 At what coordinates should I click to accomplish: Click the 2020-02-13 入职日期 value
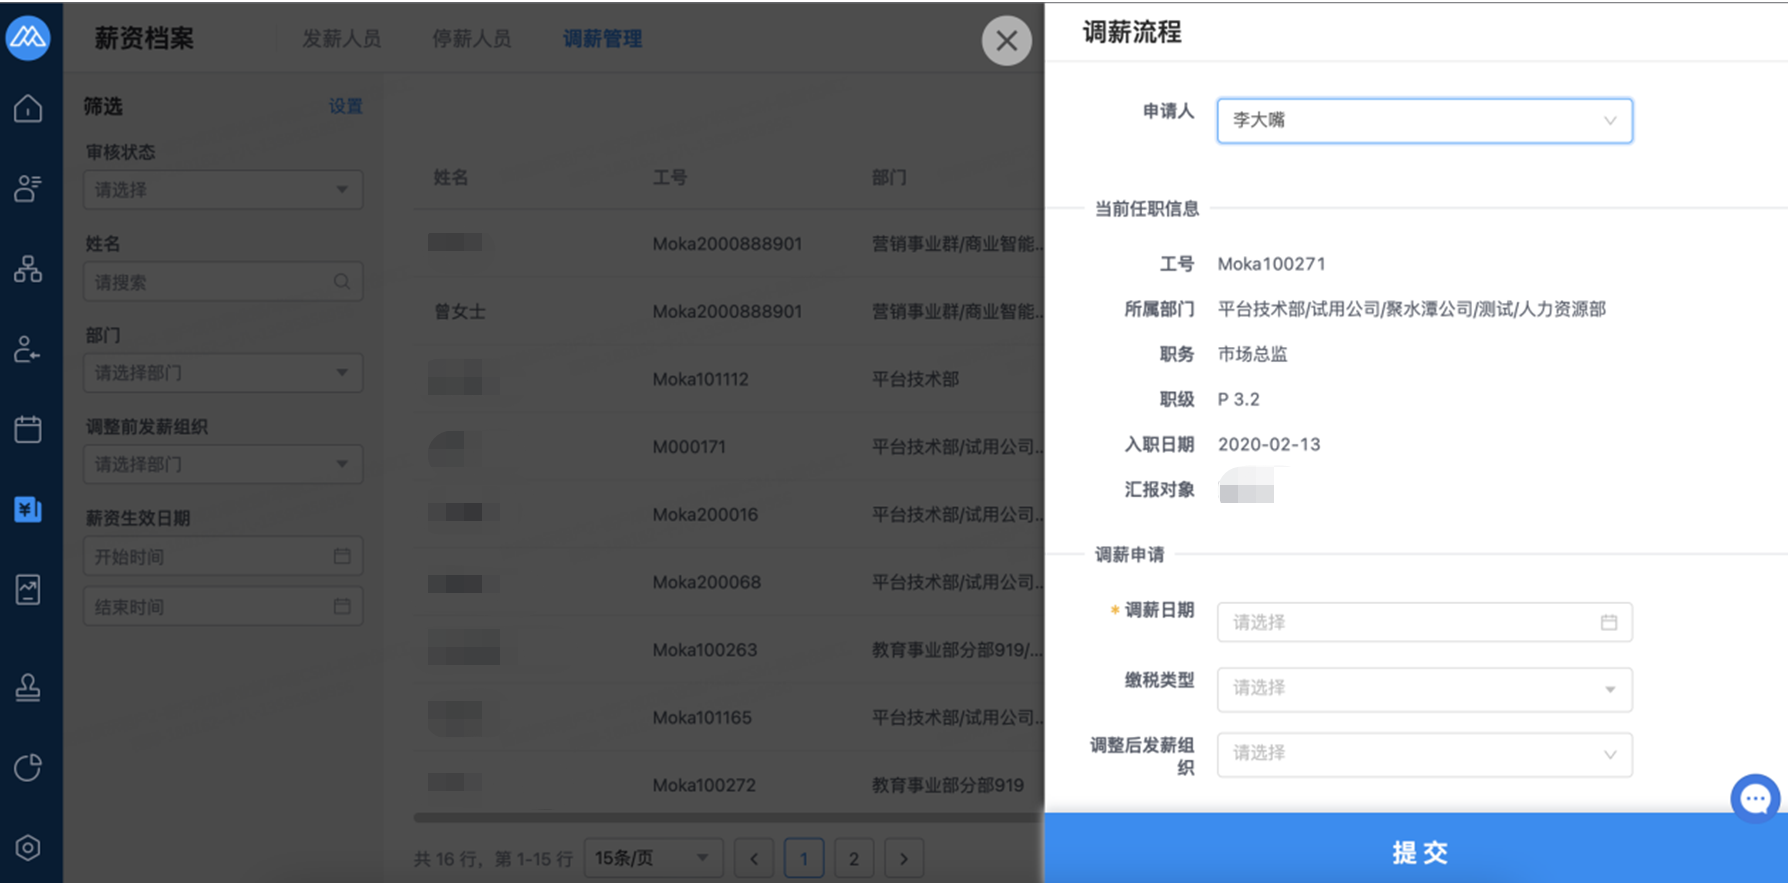point(1269,444)
